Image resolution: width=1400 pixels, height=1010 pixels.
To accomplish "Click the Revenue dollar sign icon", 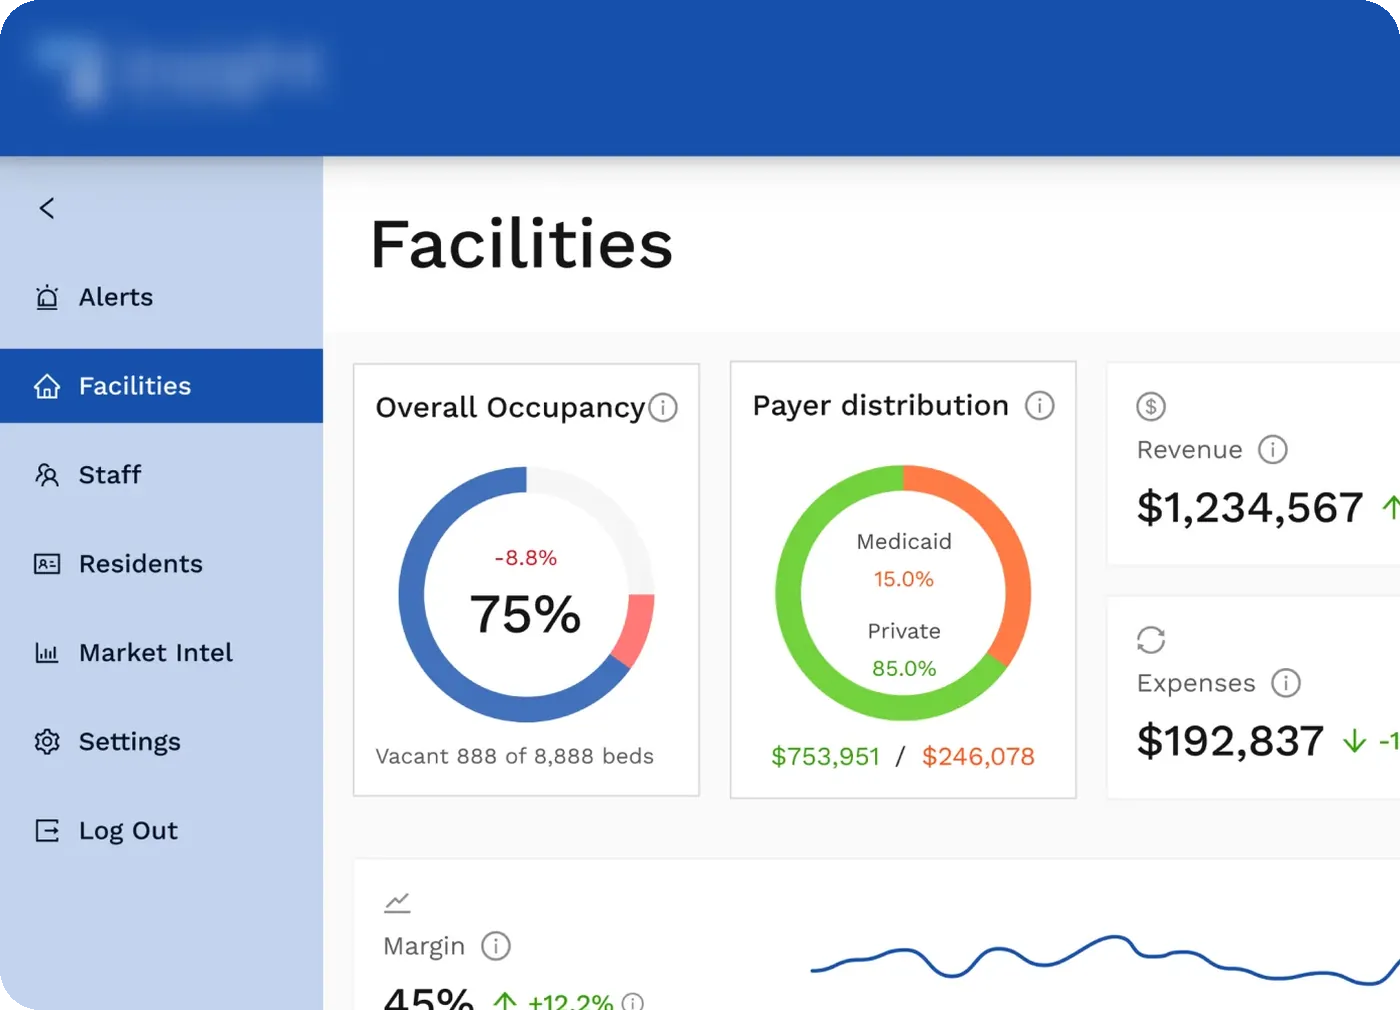I will click(1151, 406).
